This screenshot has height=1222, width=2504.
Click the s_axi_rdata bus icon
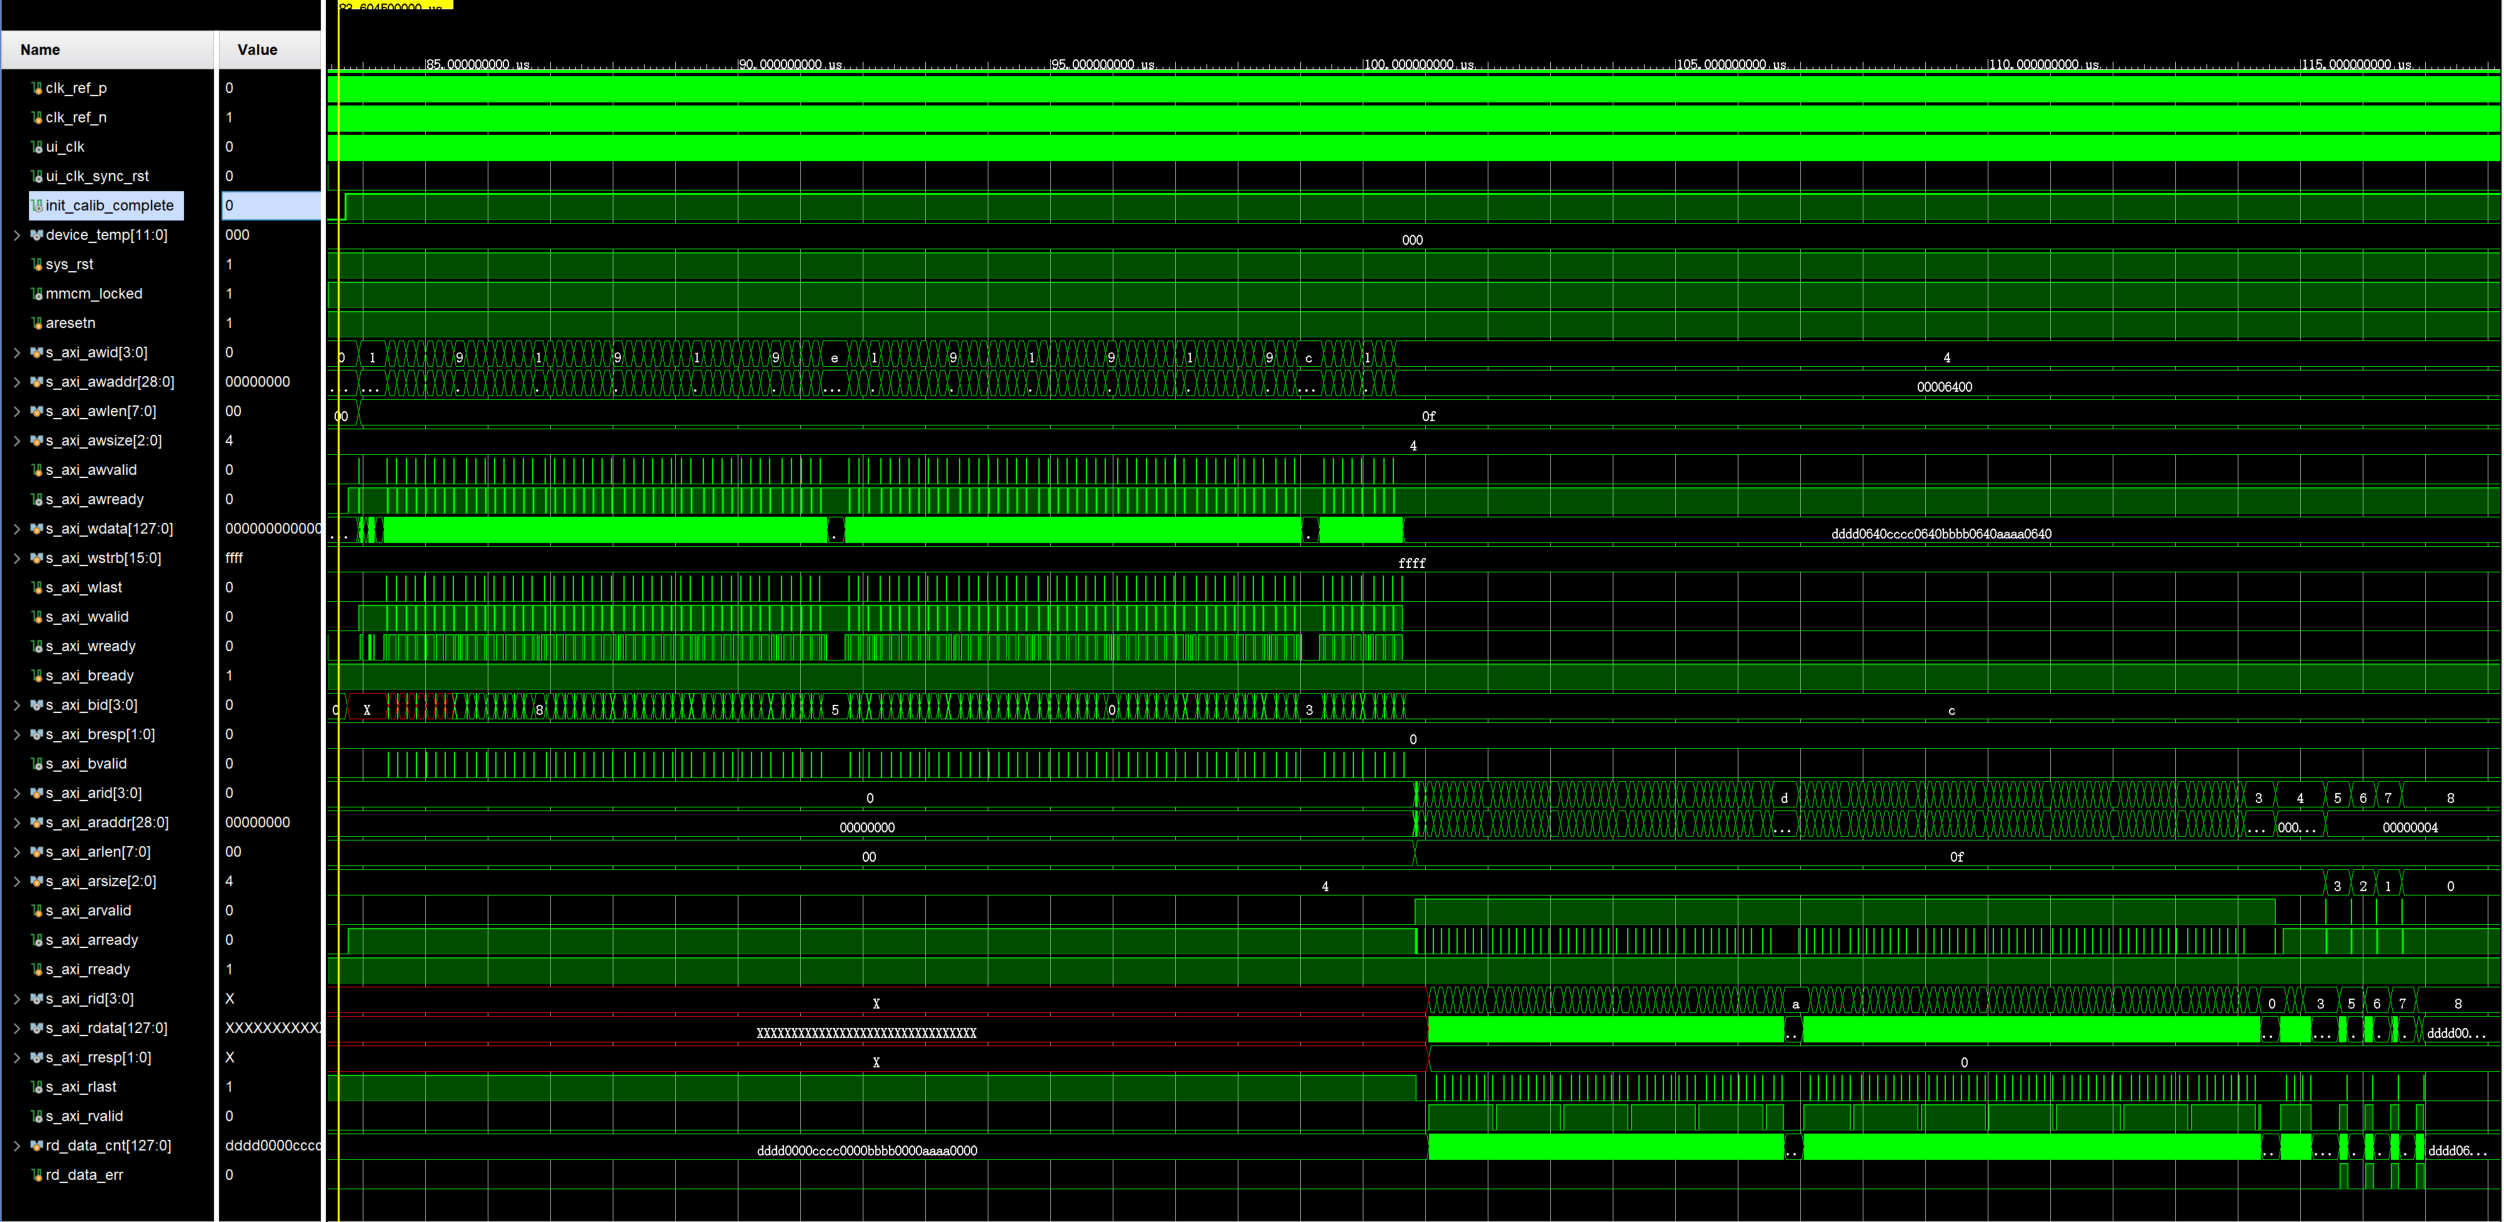pyautogui.click(x=37, y=1028)
